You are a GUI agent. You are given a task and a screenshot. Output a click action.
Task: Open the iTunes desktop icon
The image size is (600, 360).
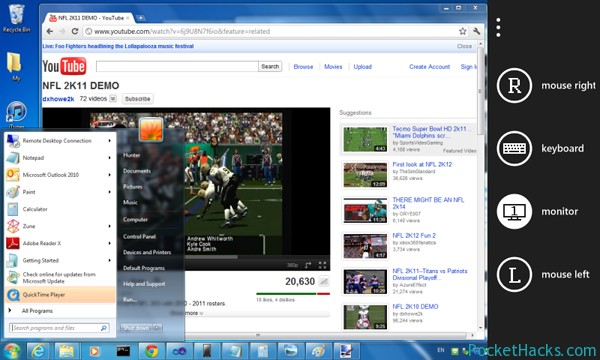pyautogui.click(x=16, y=115)
